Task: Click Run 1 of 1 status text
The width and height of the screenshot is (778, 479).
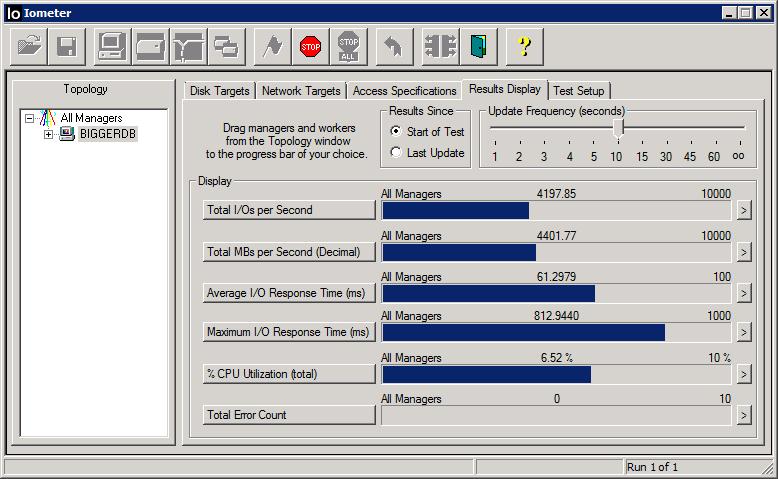Action: (652, 467)
